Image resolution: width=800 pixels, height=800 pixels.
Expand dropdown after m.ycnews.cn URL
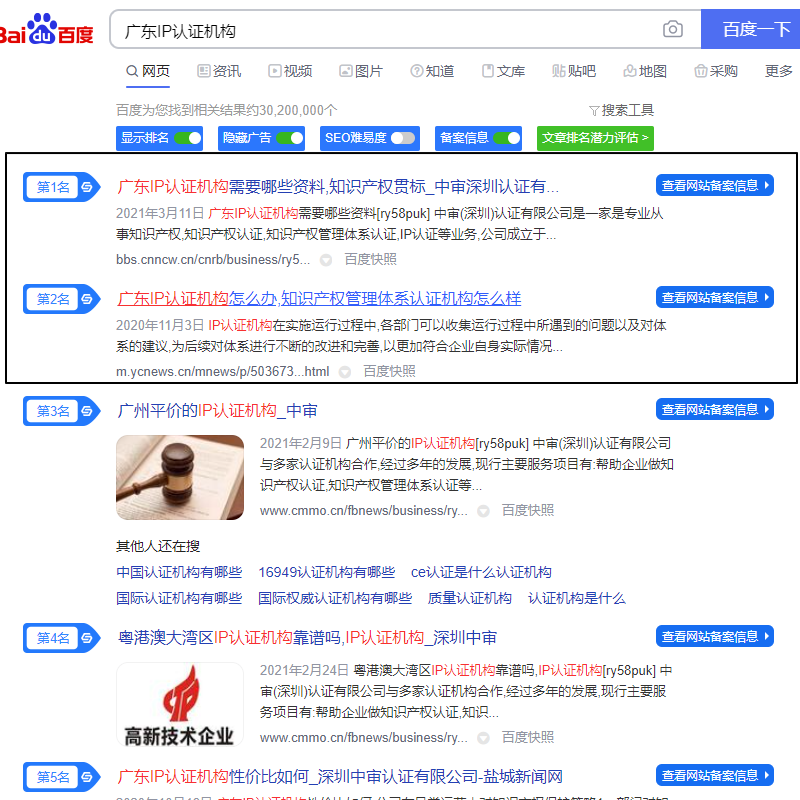[x=345, y=372]
